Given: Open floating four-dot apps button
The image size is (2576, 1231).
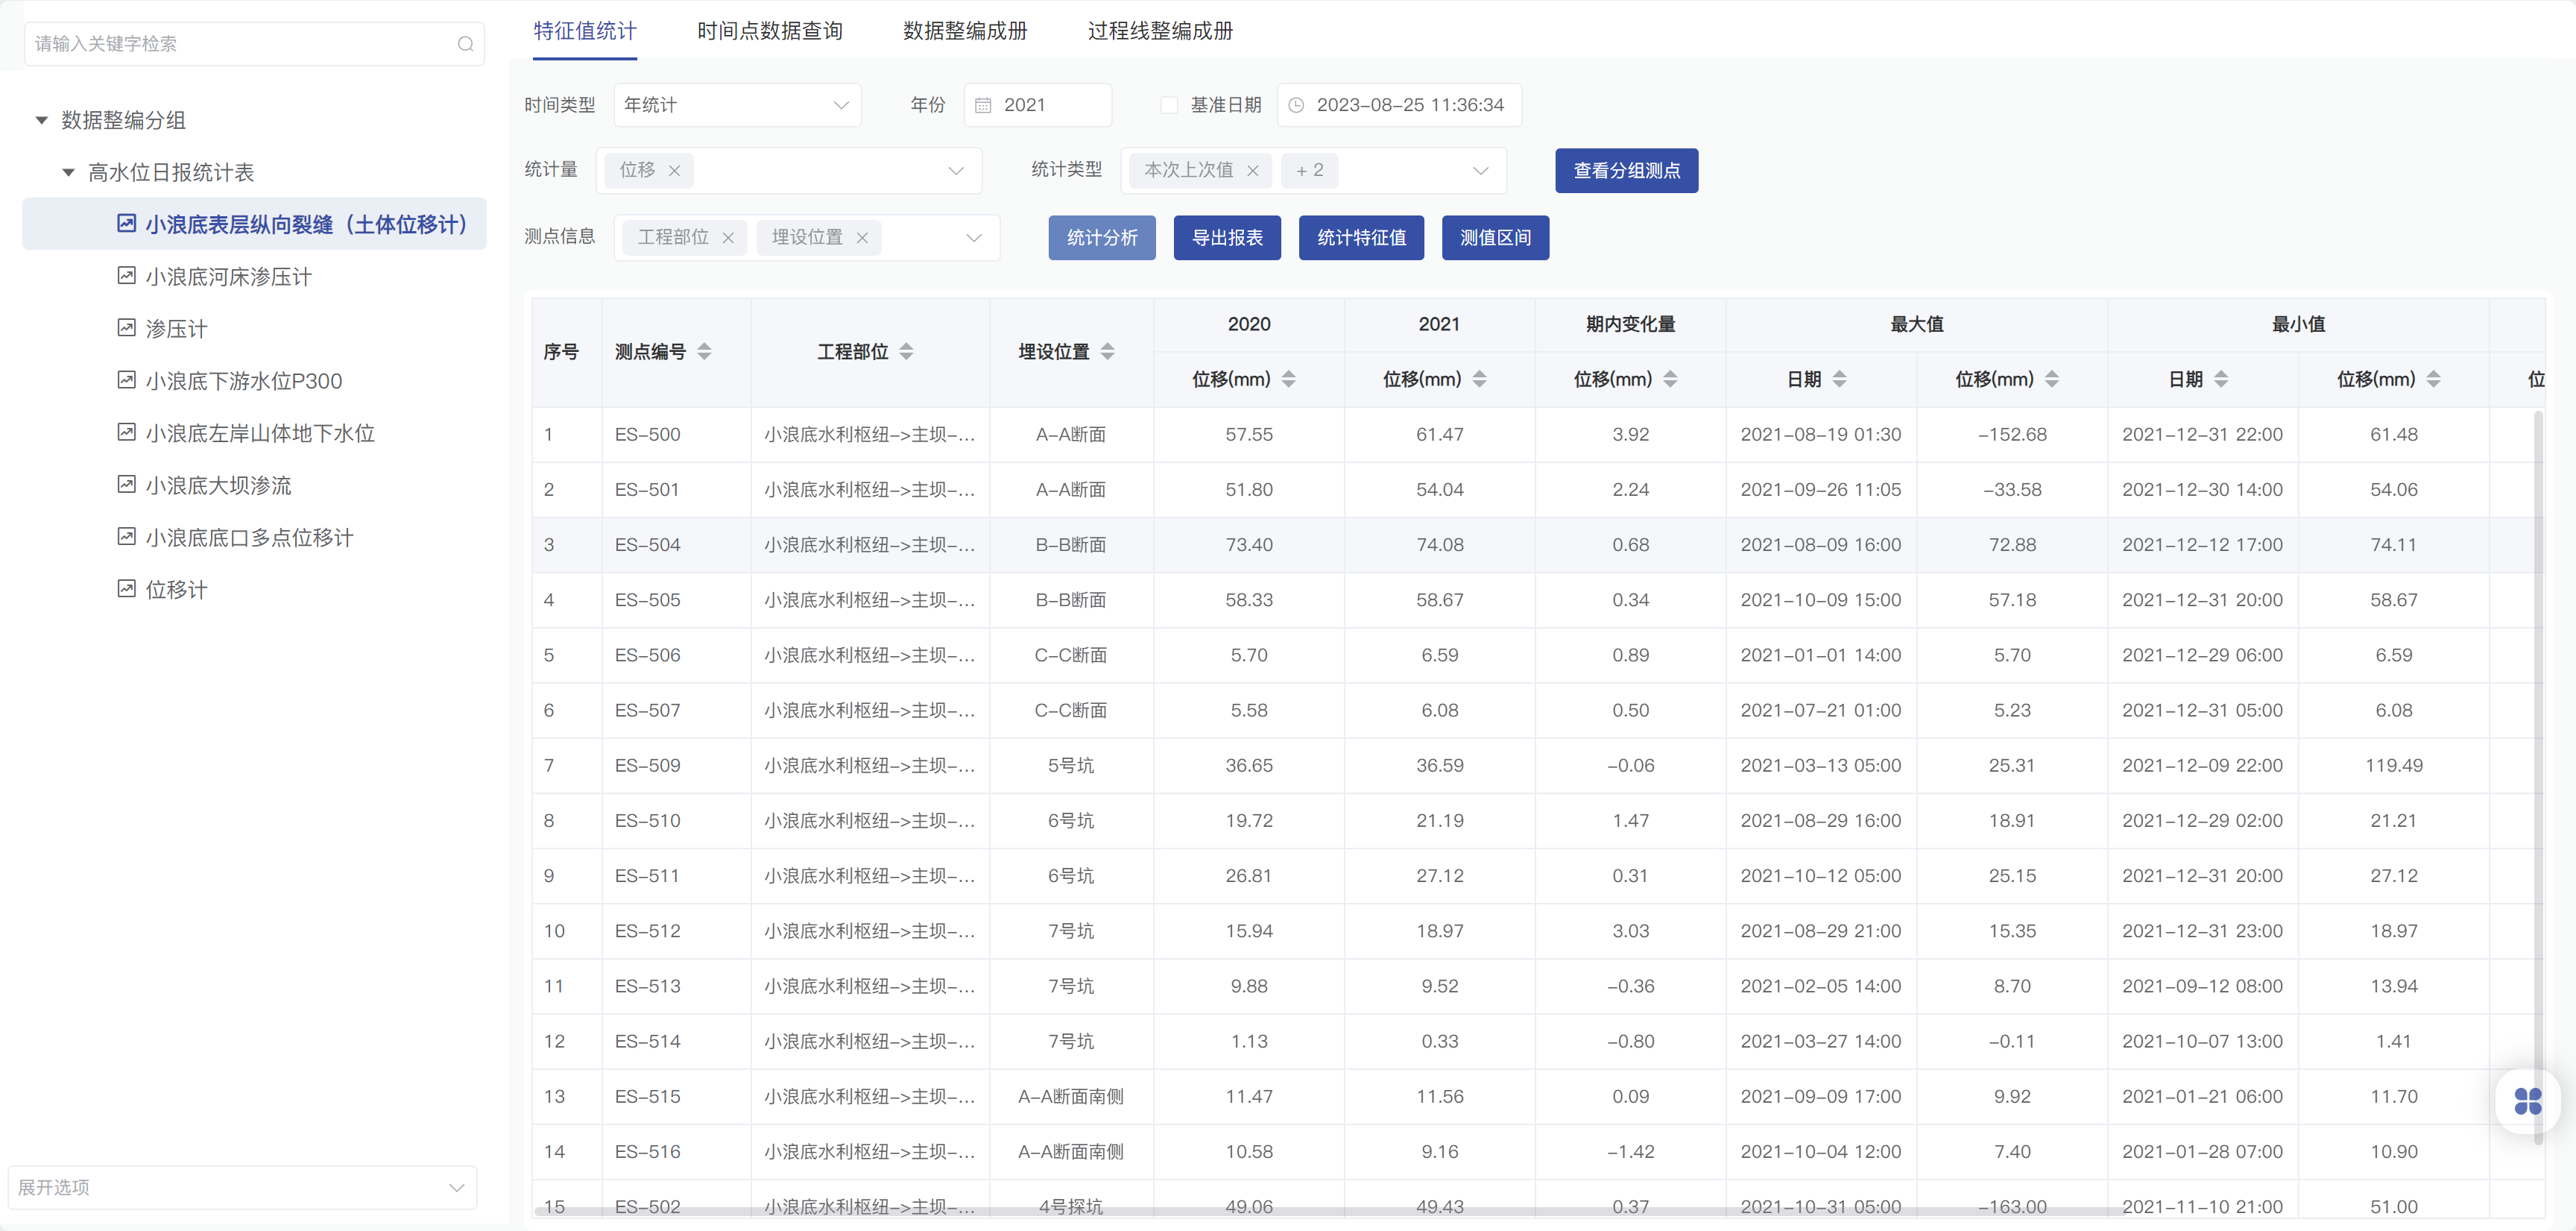Looking at the screenshot, I should pos(2527,1101).
